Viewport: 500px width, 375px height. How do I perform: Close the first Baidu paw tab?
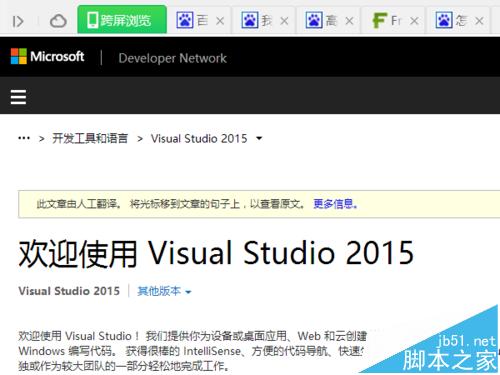tap(220, 21)
